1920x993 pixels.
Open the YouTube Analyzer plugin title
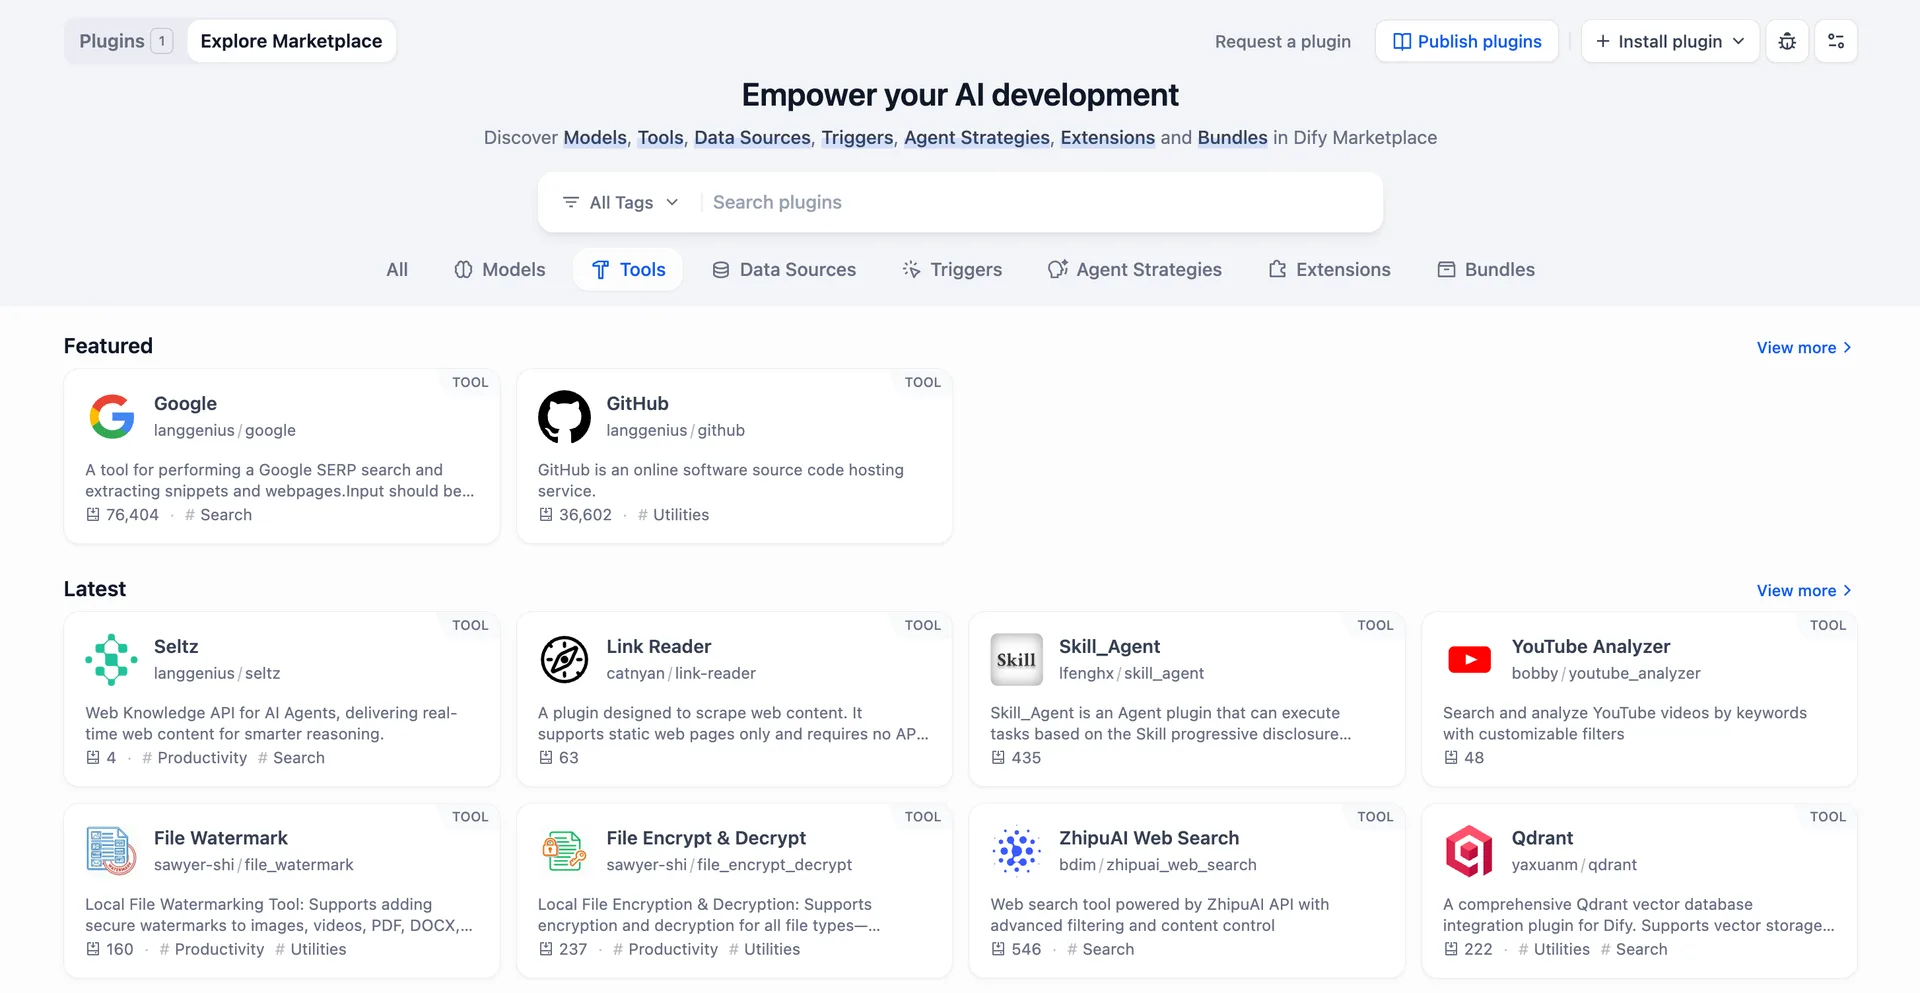(x=1591, y=647)
